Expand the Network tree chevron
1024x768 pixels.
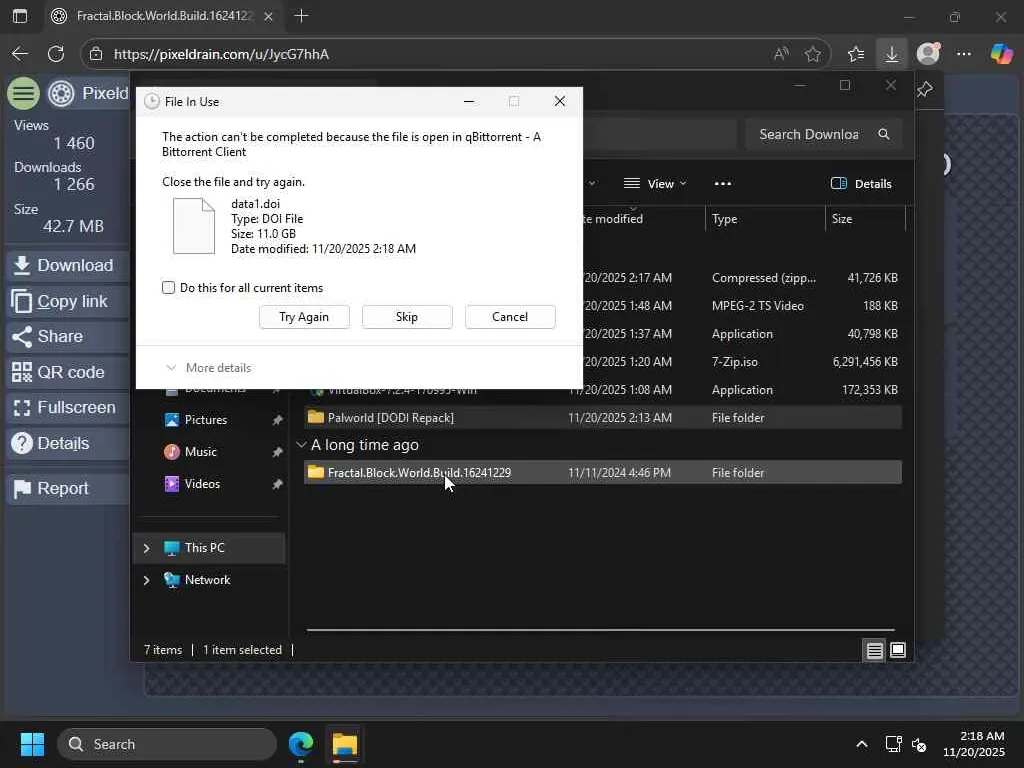pyautogui.click(x=146, y=580)
